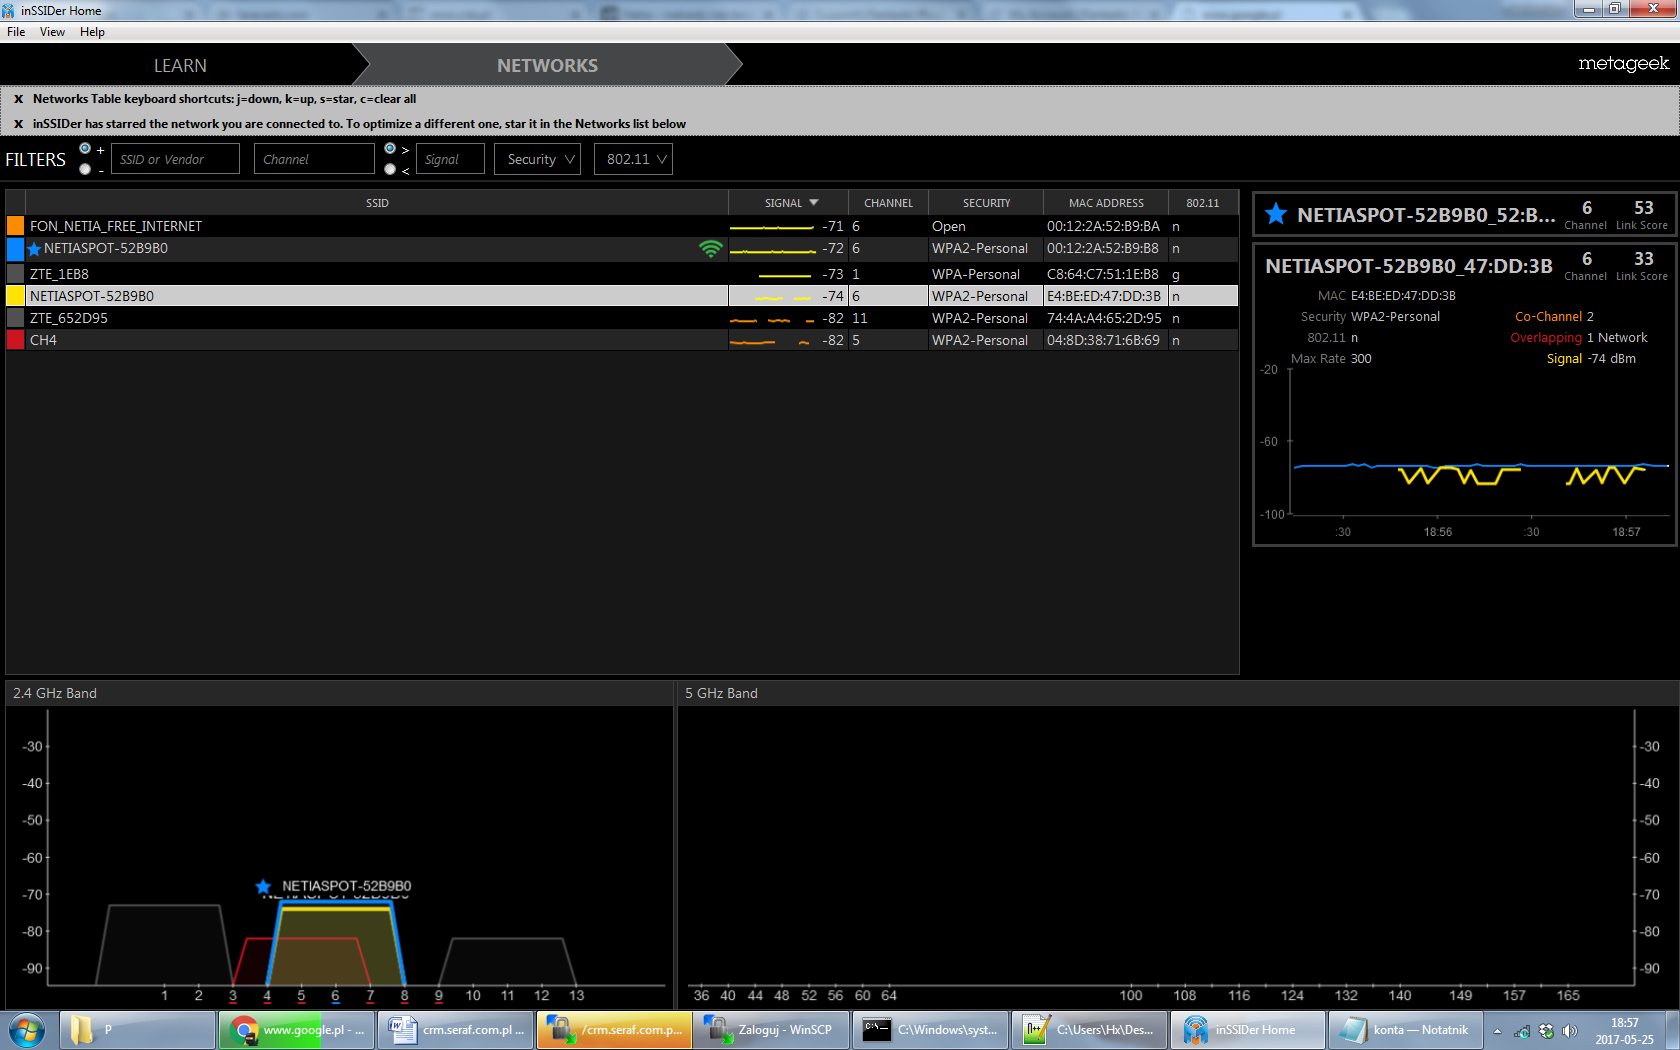
Task: Click the orange swatch for FON_NETIA_FREE_INTERNET
Action: pyautogui.click(x=15, y=226)
